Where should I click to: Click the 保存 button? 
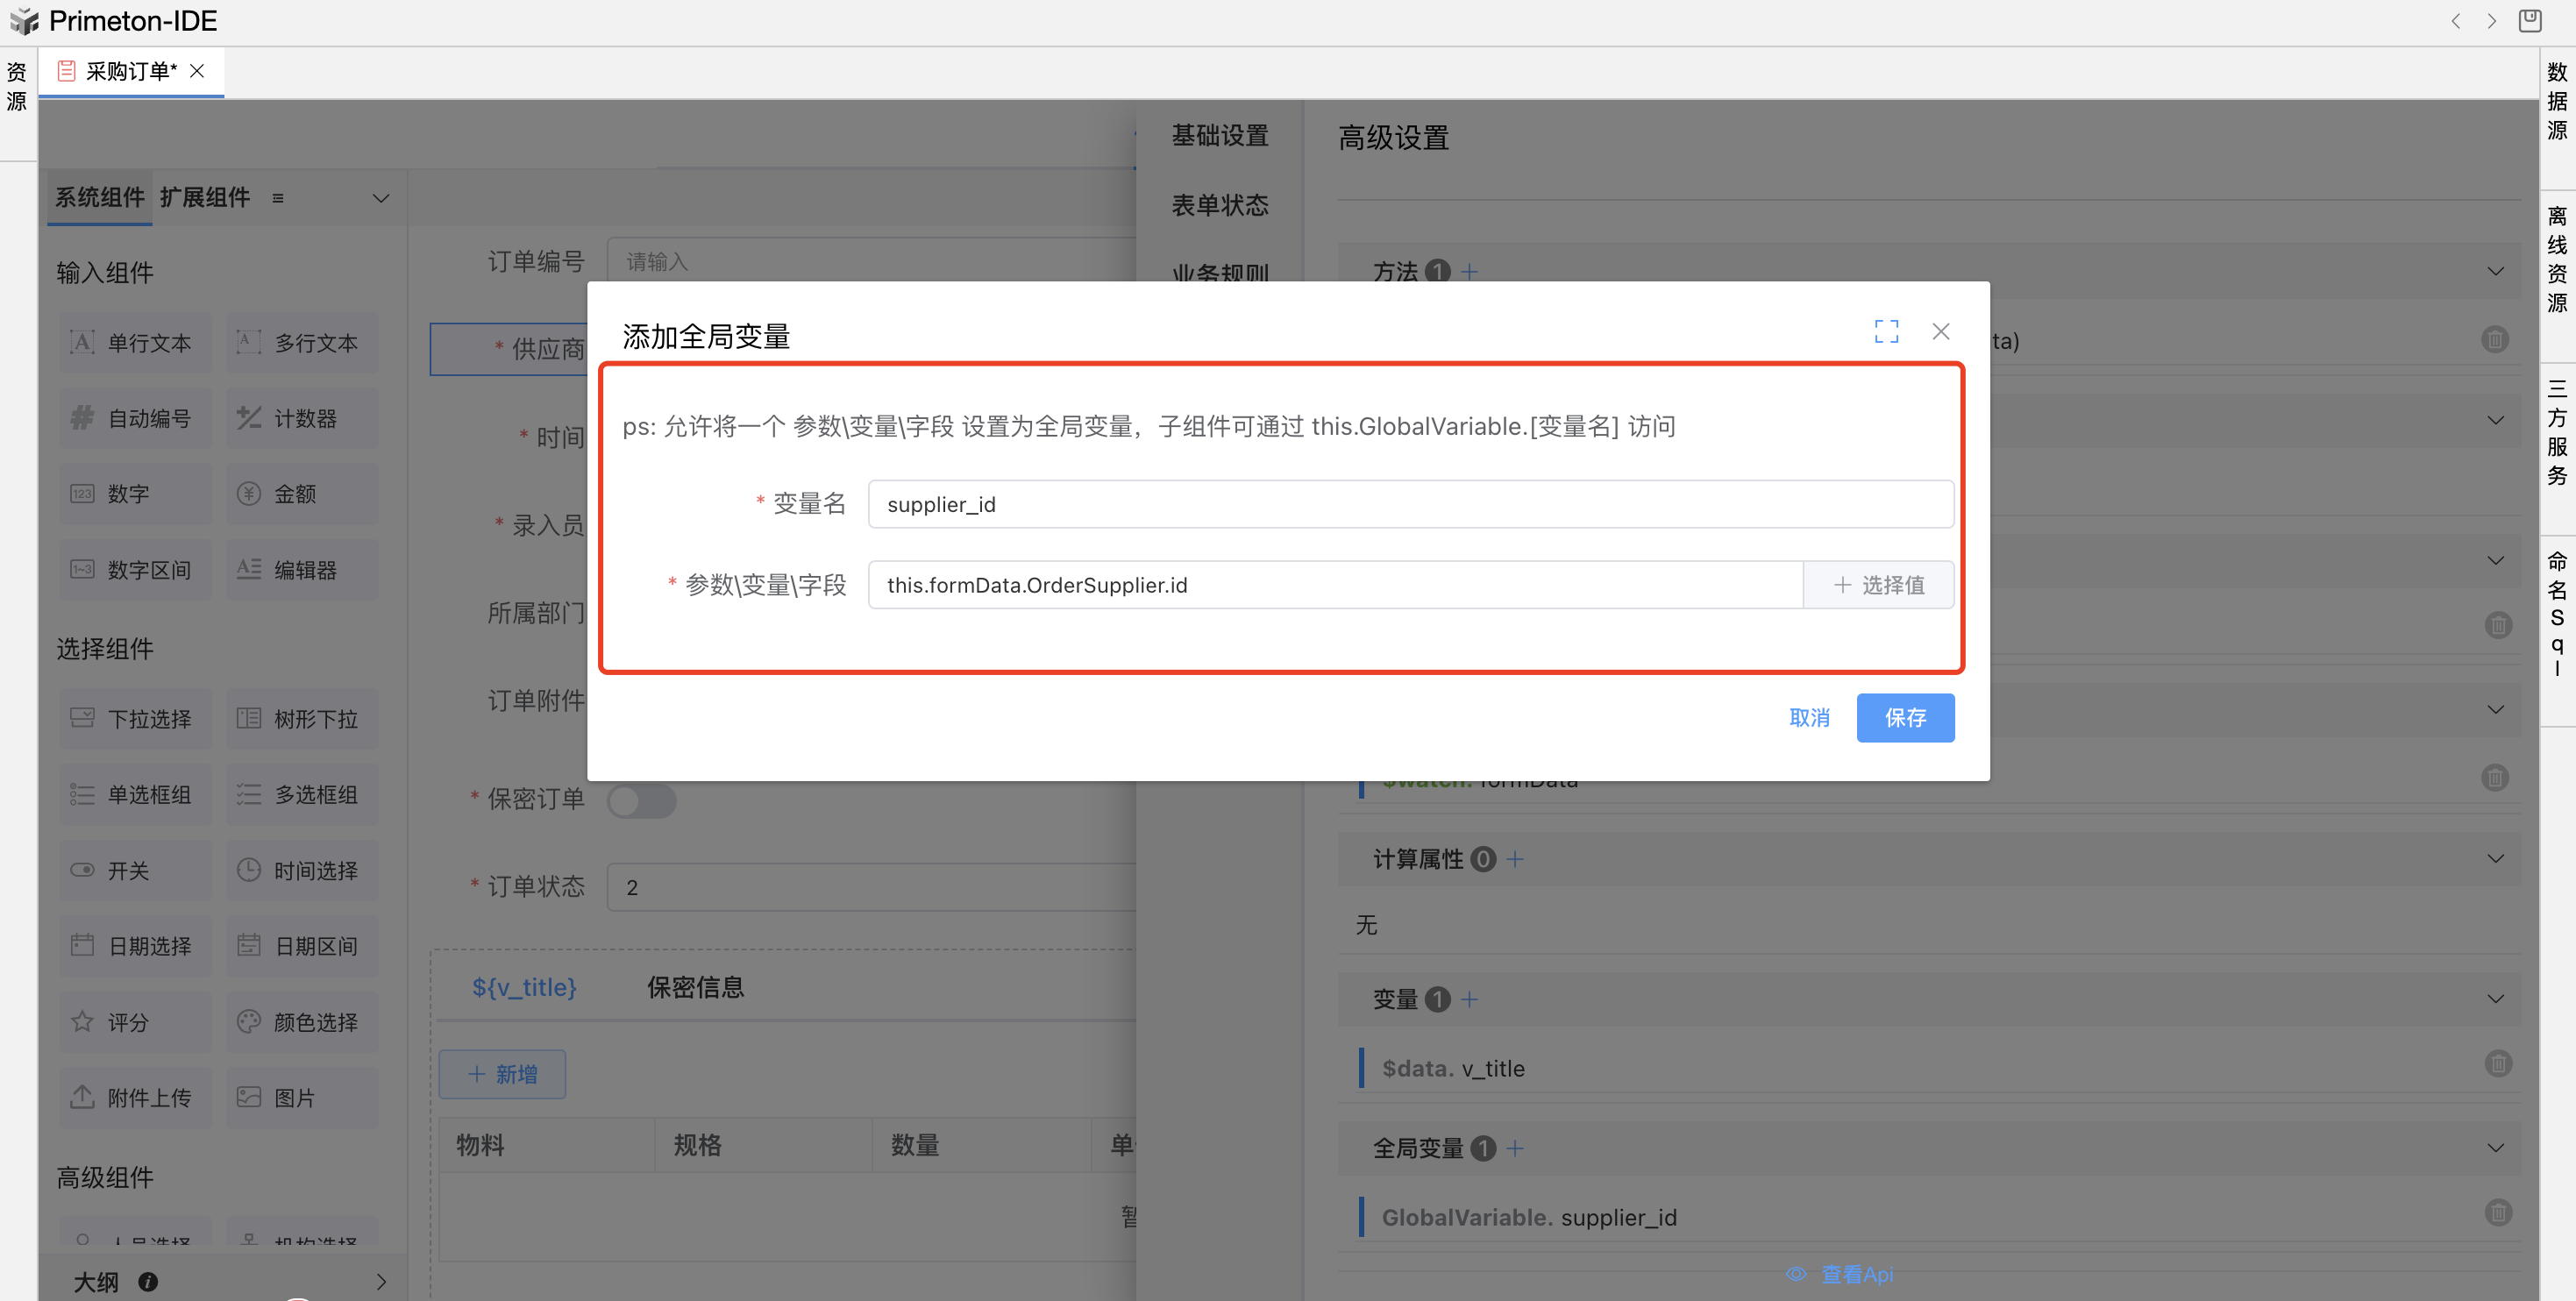[1904, 717]
